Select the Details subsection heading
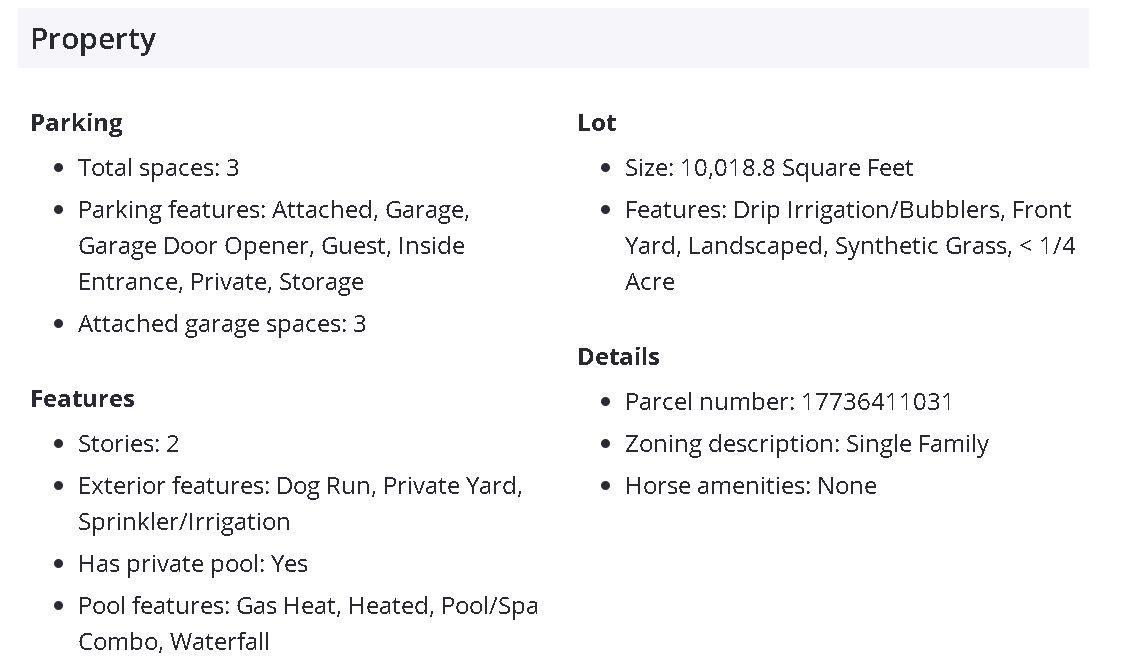 (x=618, y=357)
